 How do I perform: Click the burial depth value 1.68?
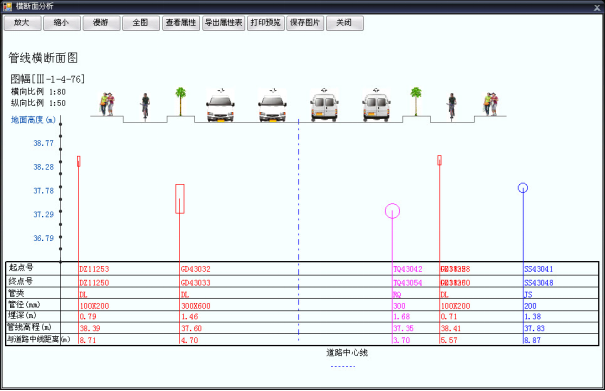point(402,317)
